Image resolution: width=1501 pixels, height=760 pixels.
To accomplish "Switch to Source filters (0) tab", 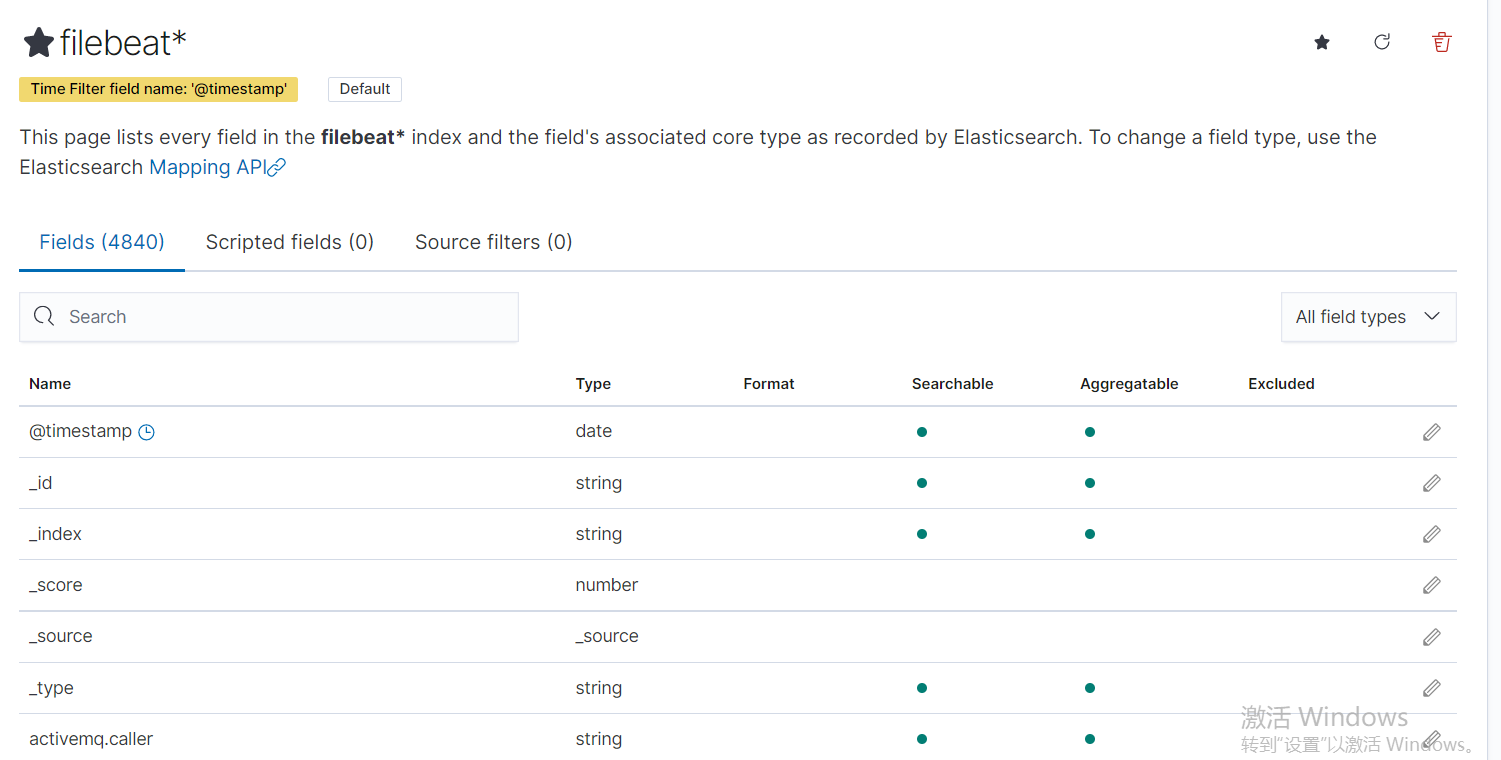I will click(x=494, y=242).
